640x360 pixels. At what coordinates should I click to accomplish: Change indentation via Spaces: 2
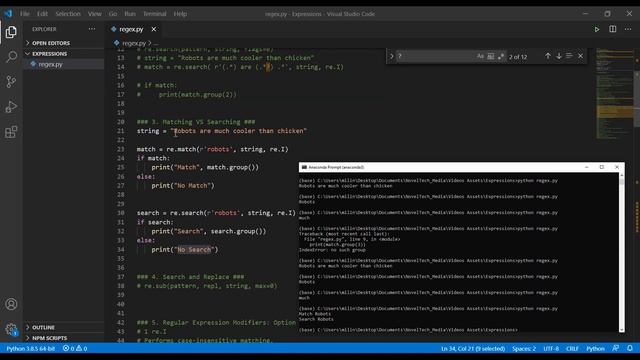[x=524, y=348]
